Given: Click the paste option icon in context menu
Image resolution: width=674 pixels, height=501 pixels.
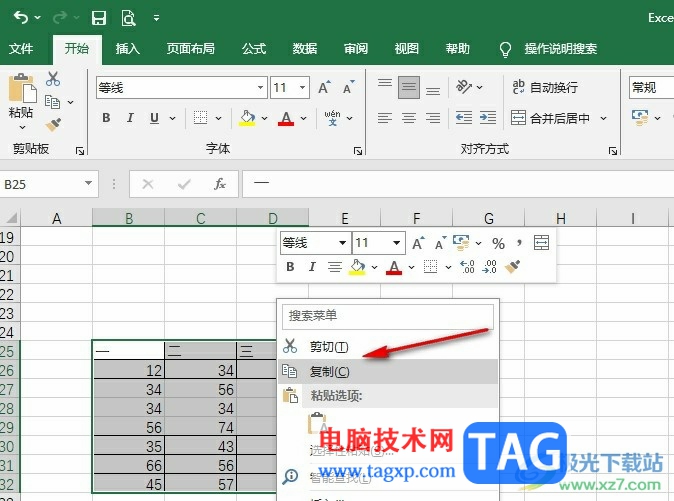Looking at the screenshot, I should (317, 423).
